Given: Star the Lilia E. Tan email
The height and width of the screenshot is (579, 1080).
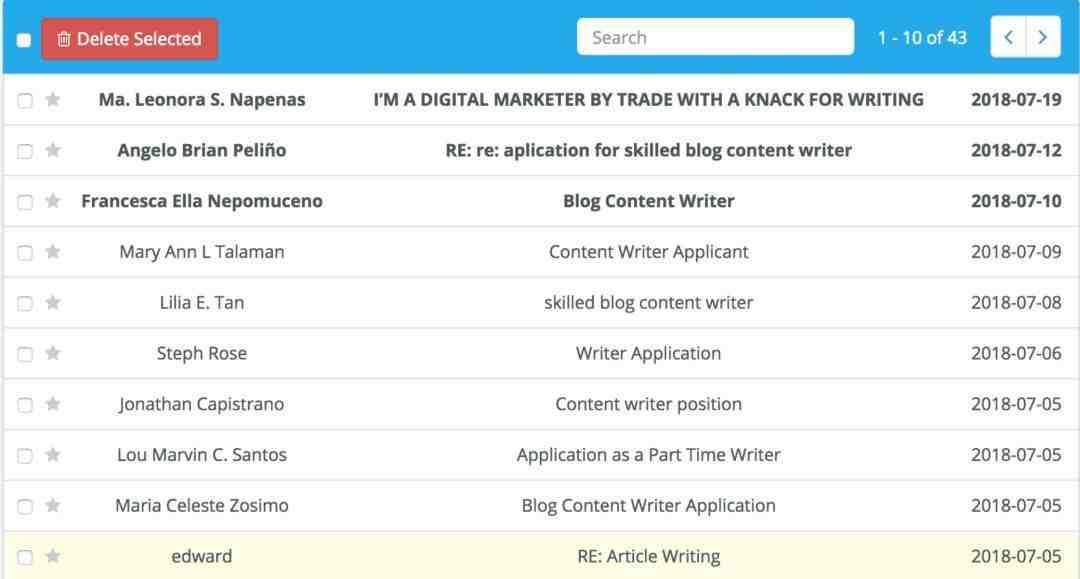Looking at the screenshot, I should 52,303.
